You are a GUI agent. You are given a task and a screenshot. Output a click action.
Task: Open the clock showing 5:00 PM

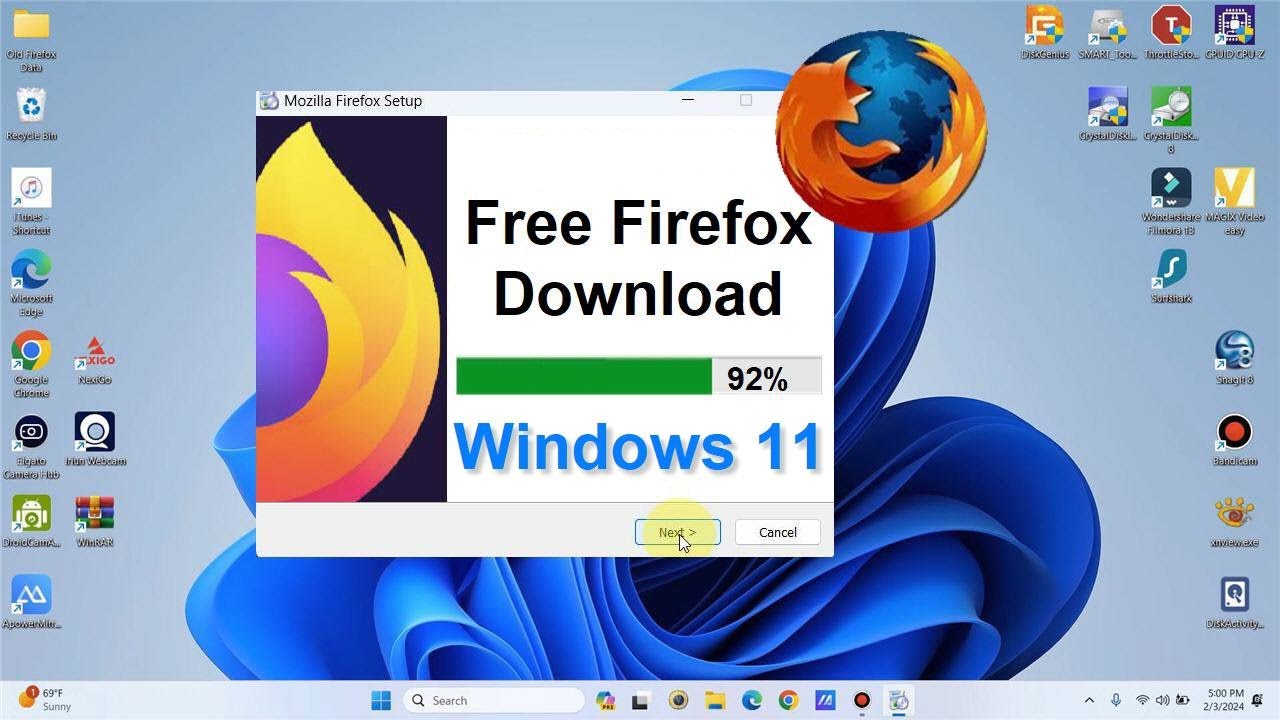point(1225,700)
